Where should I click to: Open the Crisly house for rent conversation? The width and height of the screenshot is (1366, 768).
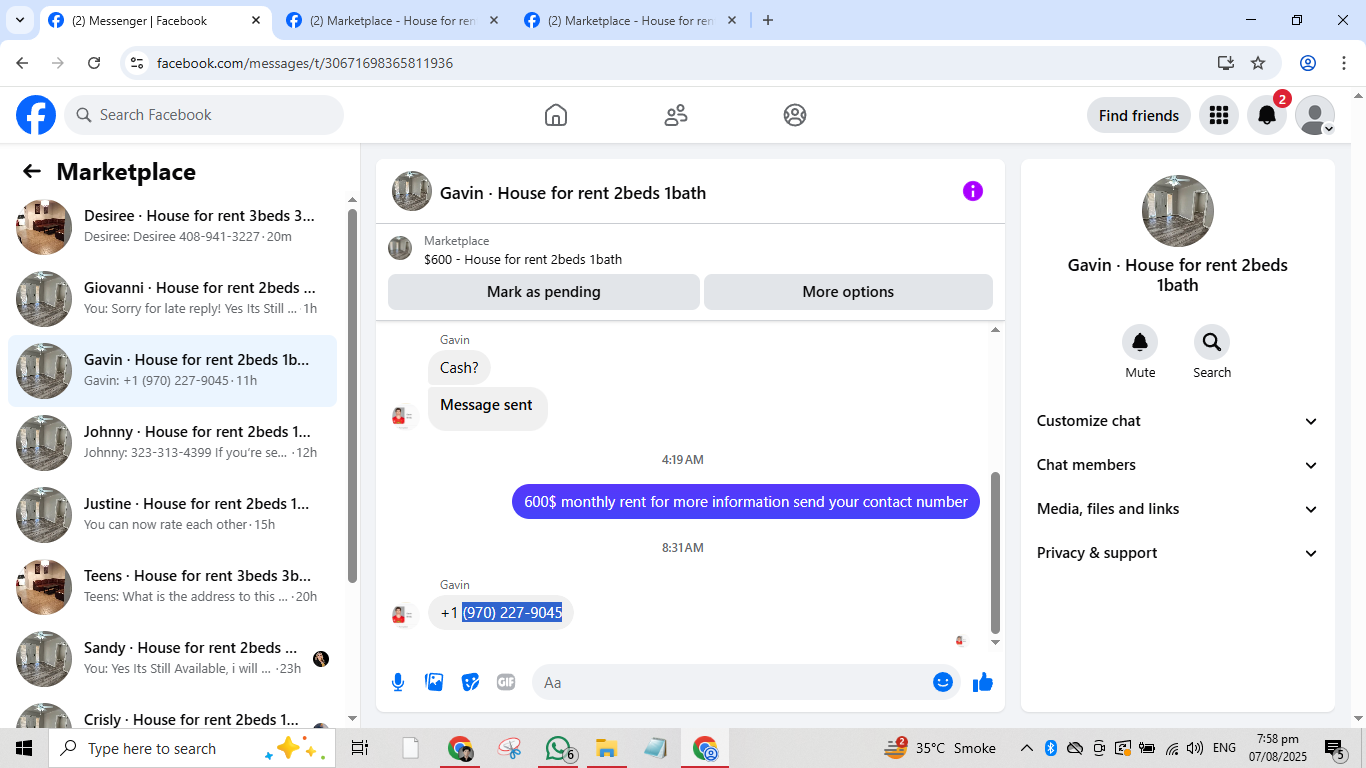point(172,714)
